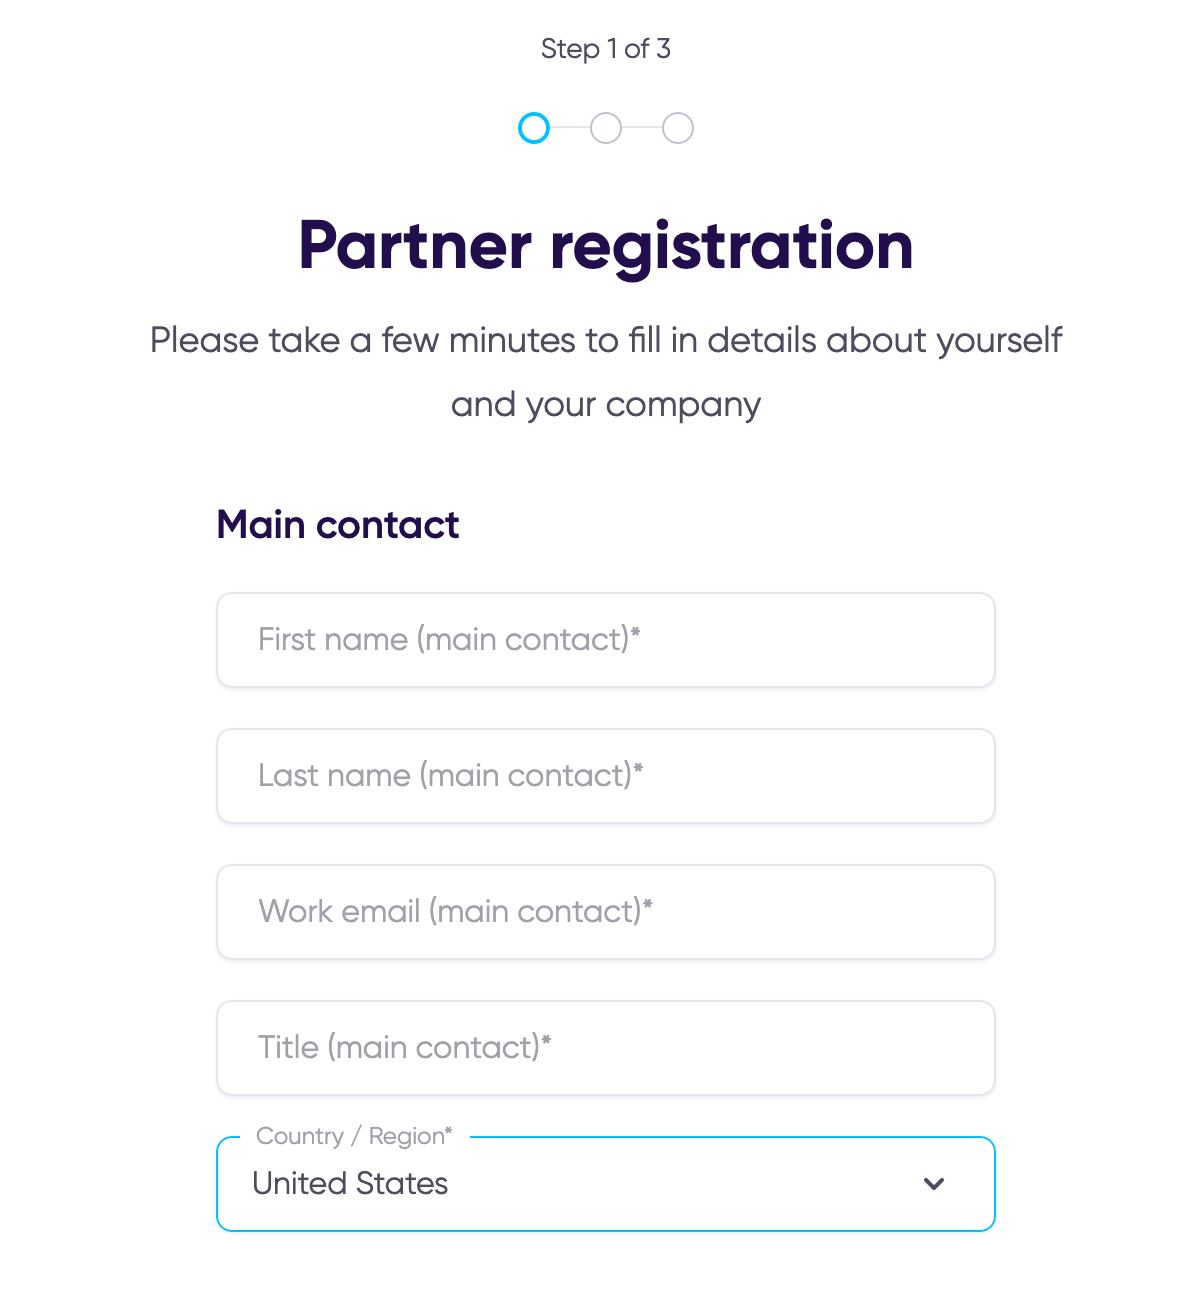The image size is (1196, 1290).
Task: Focus the Title (main contact) field
Action: point(606,1048)
